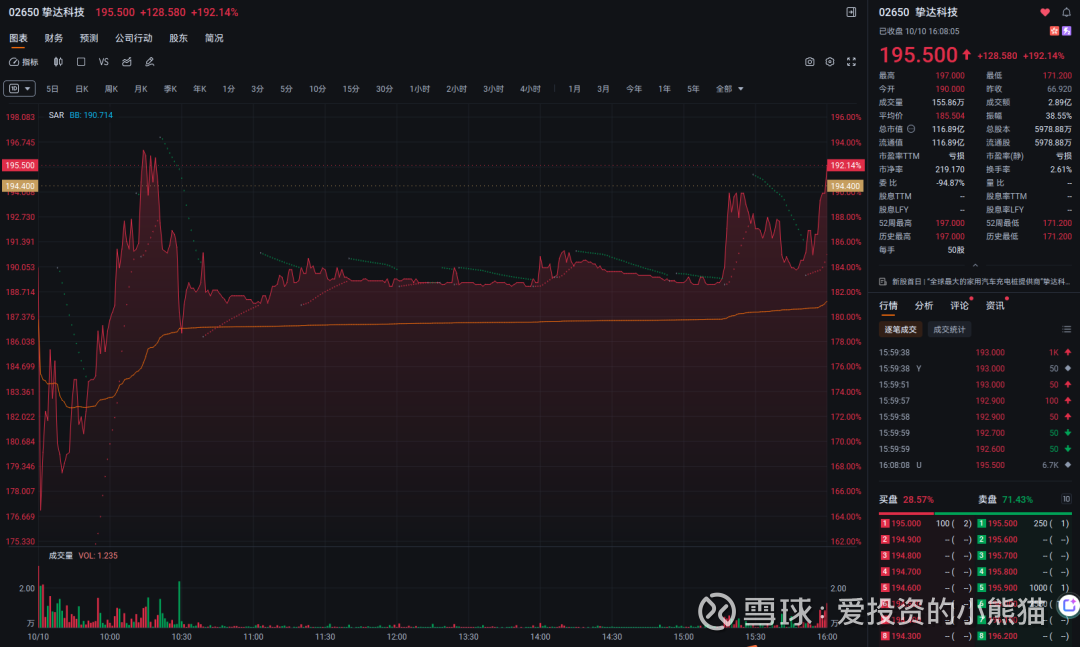Click the SAR indicator label on chart
This screenshot has height=647, width=1080.
[x=56, y=115]
